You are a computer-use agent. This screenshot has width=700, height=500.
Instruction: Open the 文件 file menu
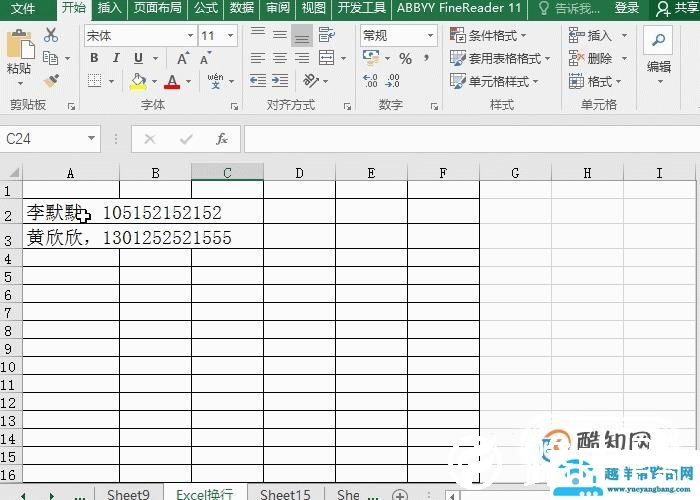click(x=23, y=8)
